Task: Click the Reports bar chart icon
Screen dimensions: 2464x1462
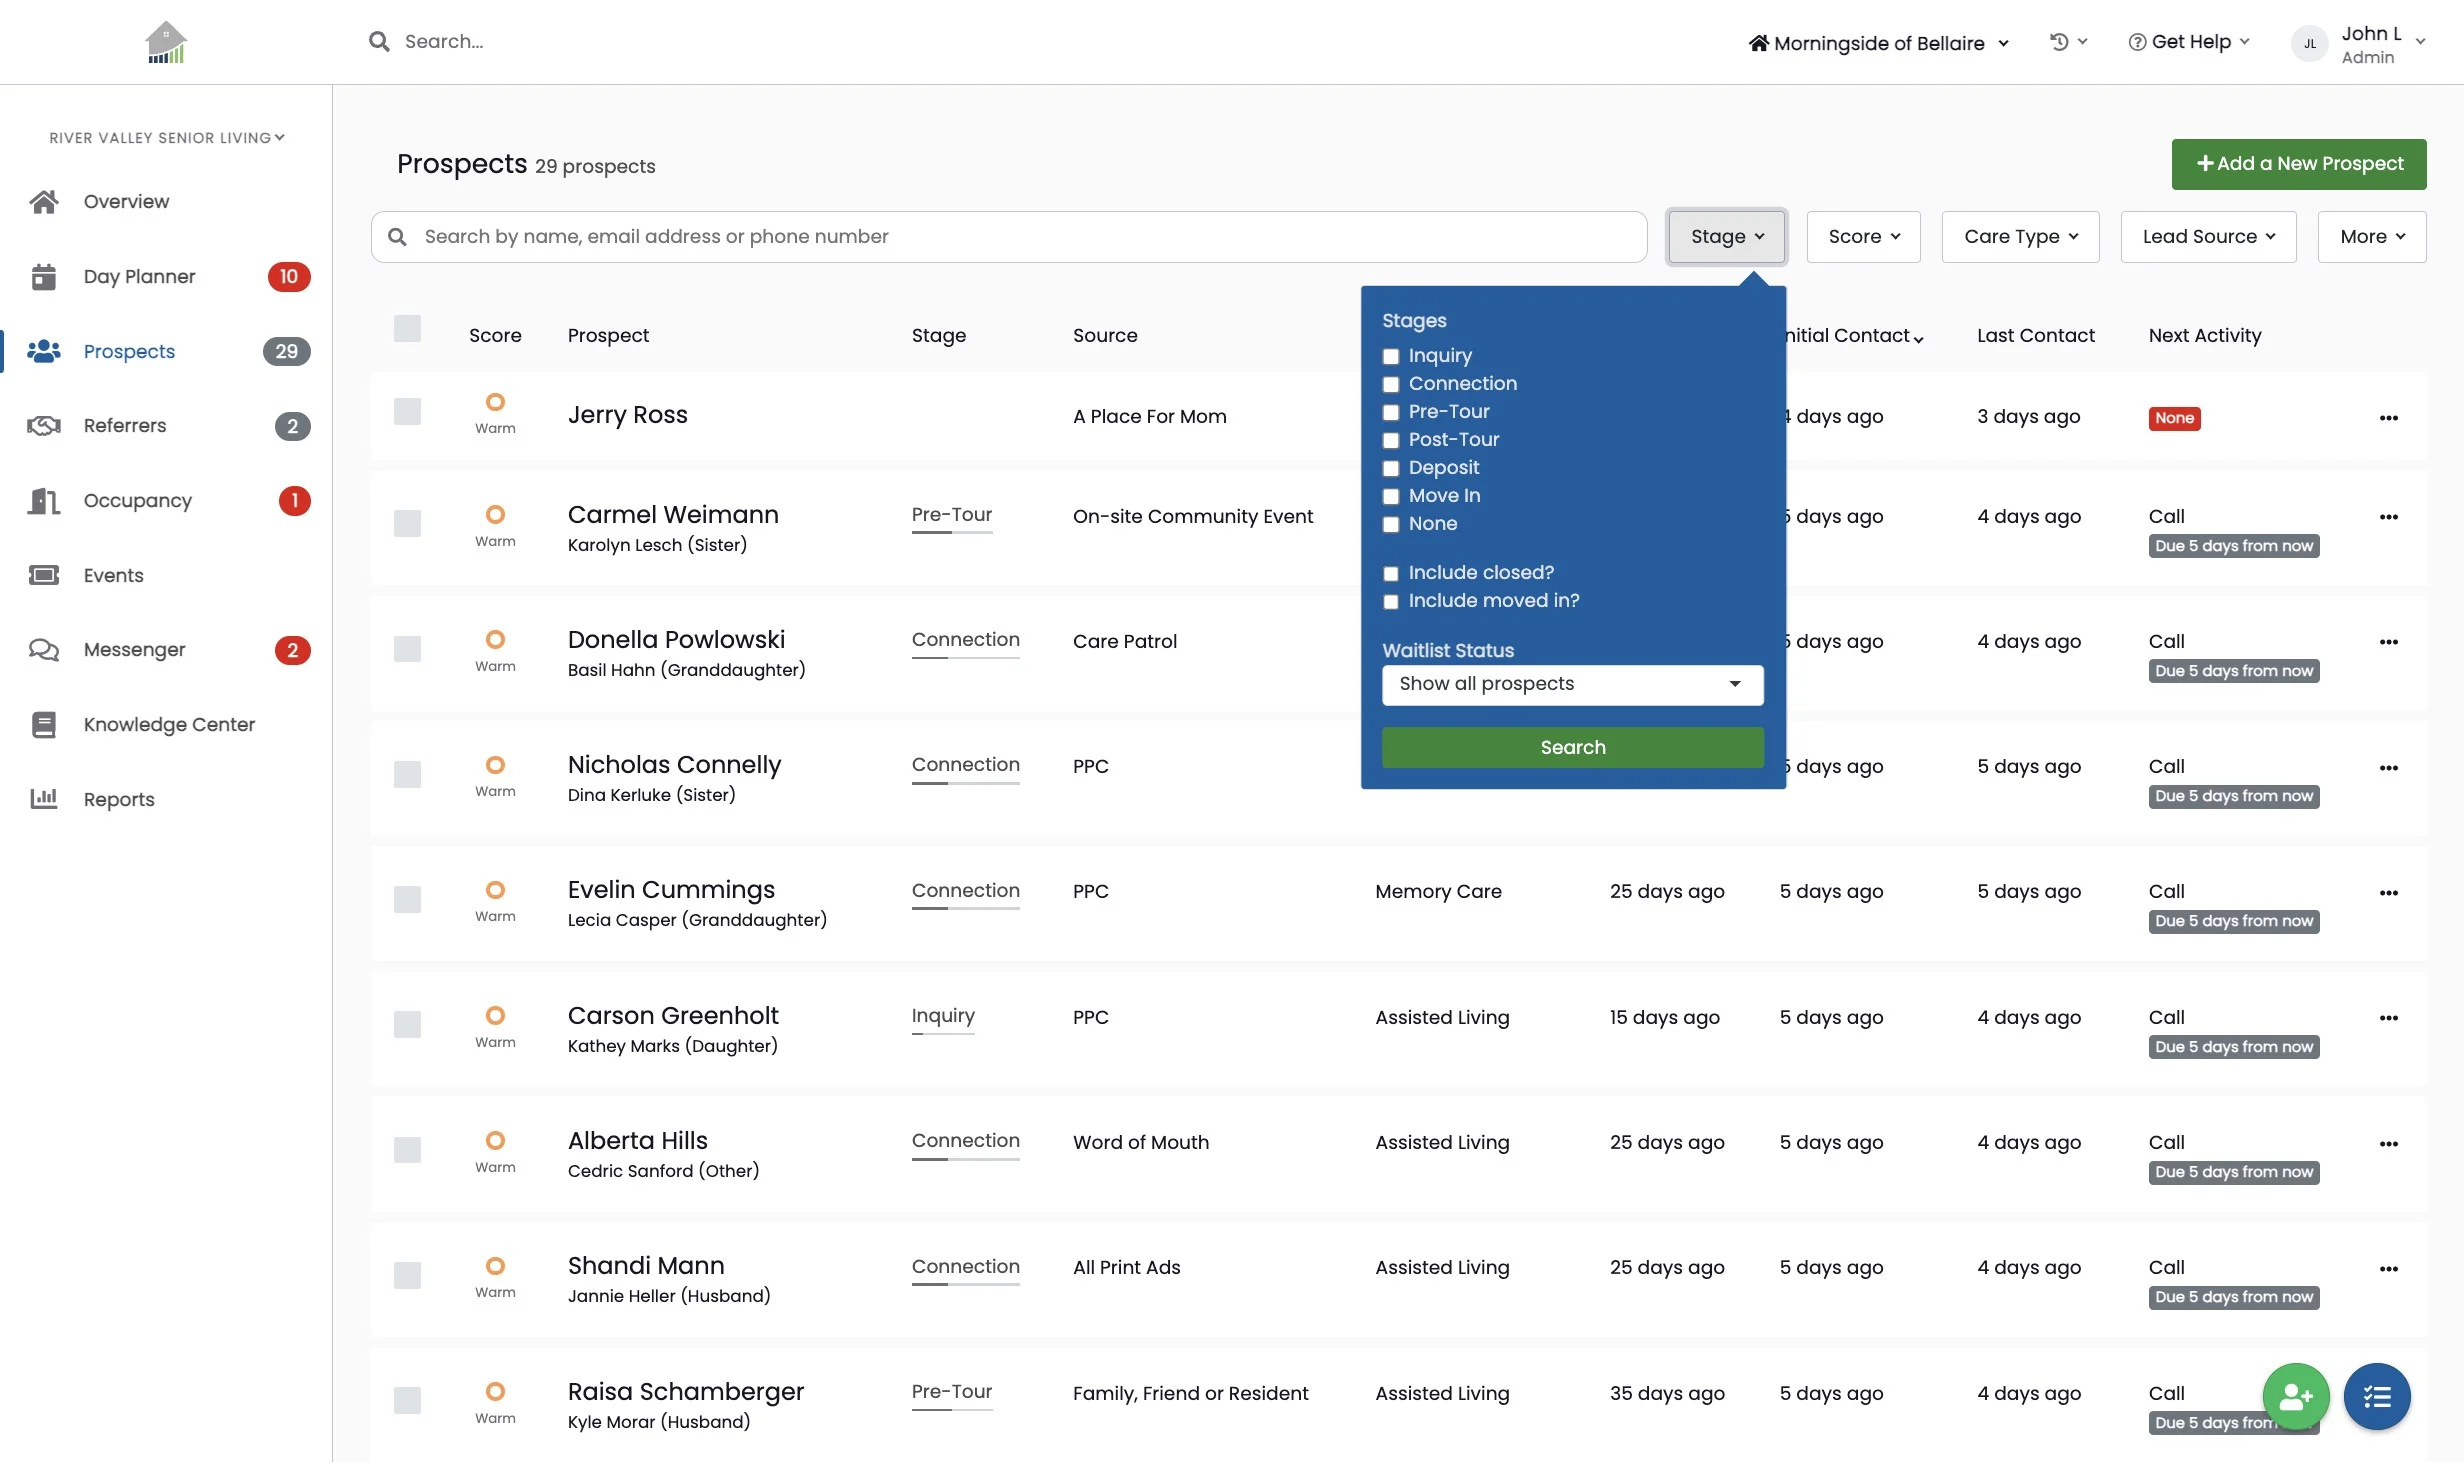Action: (x=44, y=798)
